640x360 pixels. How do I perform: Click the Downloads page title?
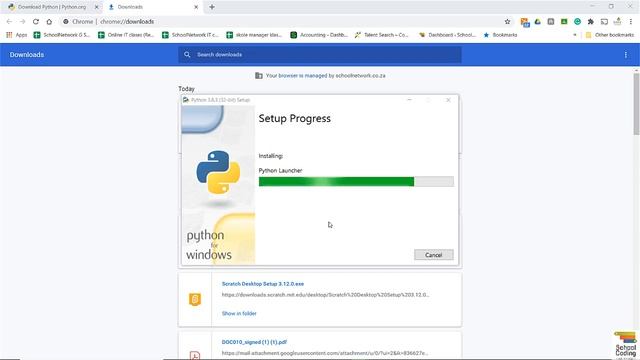(27, 55)
